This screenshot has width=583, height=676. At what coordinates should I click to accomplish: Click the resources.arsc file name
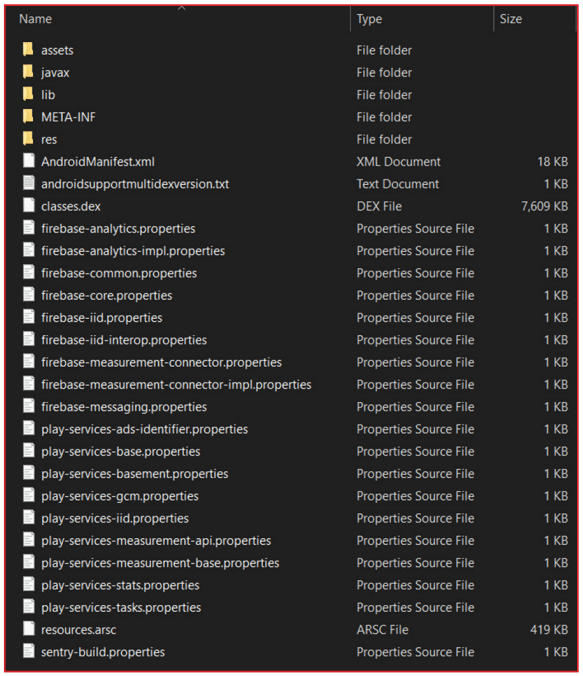click(78, 630)
